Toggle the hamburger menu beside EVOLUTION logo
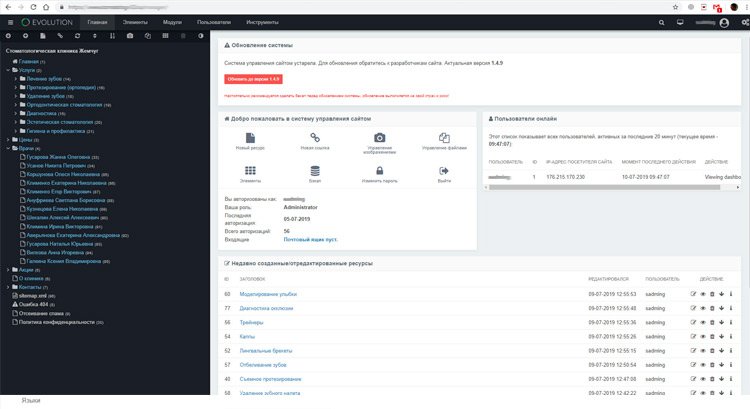 (10, 22)
